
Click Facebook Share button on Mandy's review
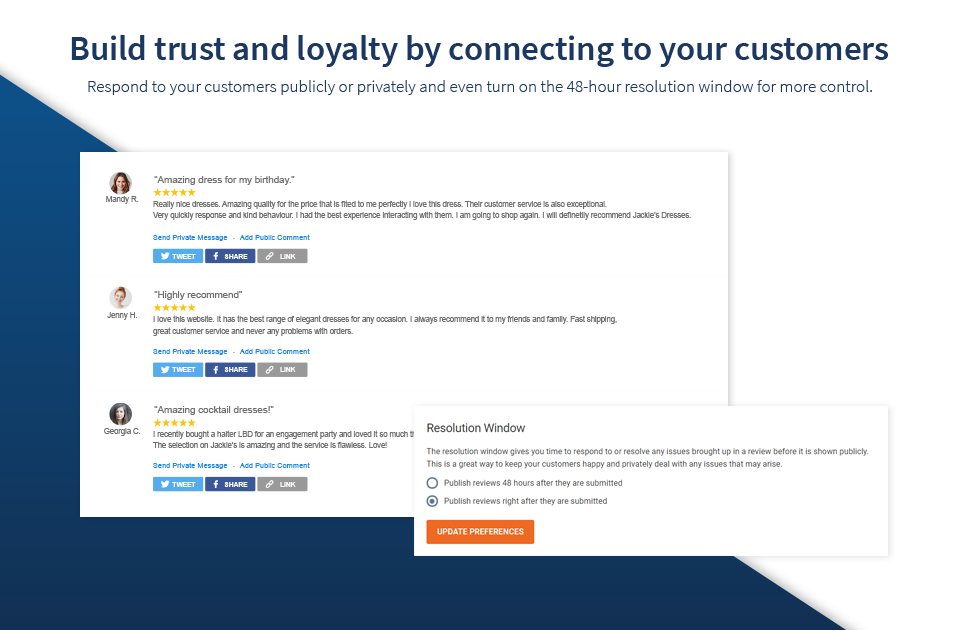click(x=230, y=256)
